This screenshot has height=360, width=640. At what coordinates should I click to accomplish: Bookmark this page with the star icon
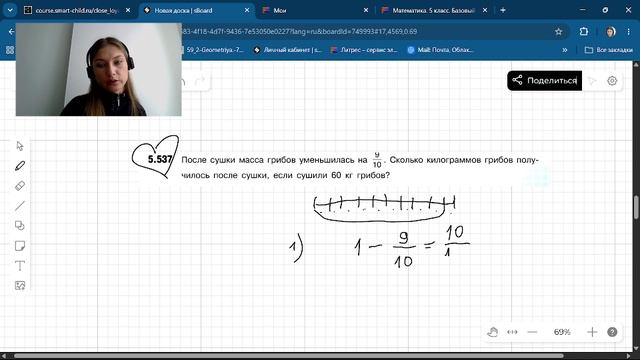(558, 31)
